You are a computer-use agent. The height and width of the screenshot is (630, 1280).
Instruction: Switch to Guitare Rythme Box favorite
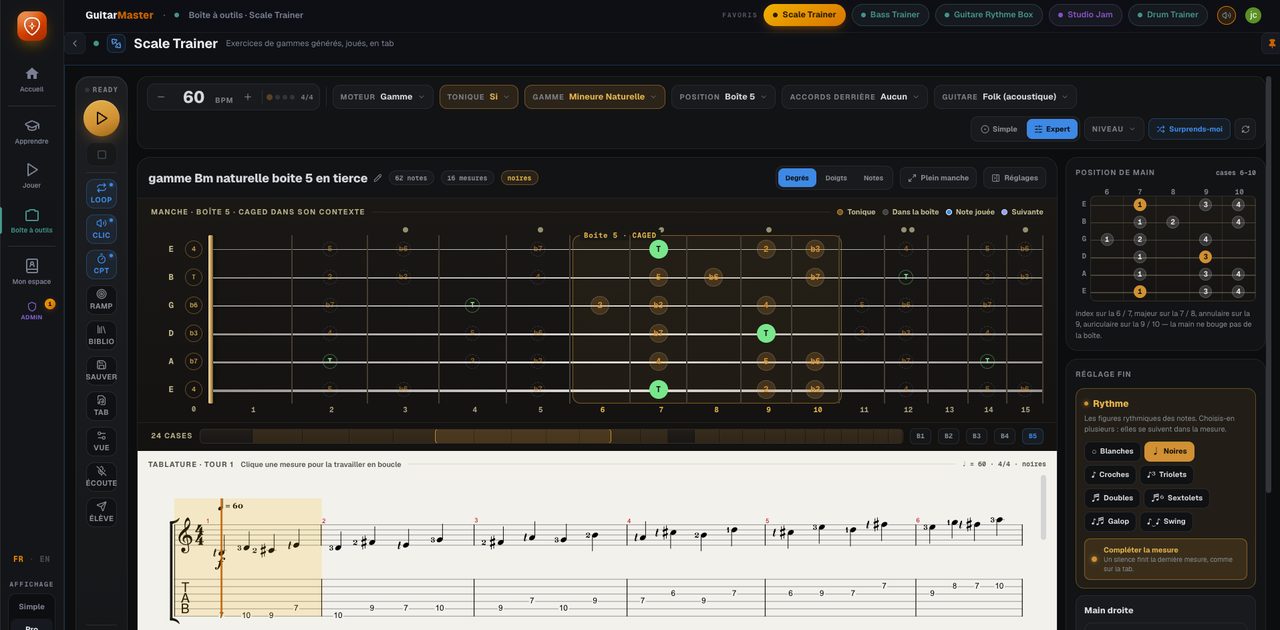pyautogui.click(x=988, y=15)
